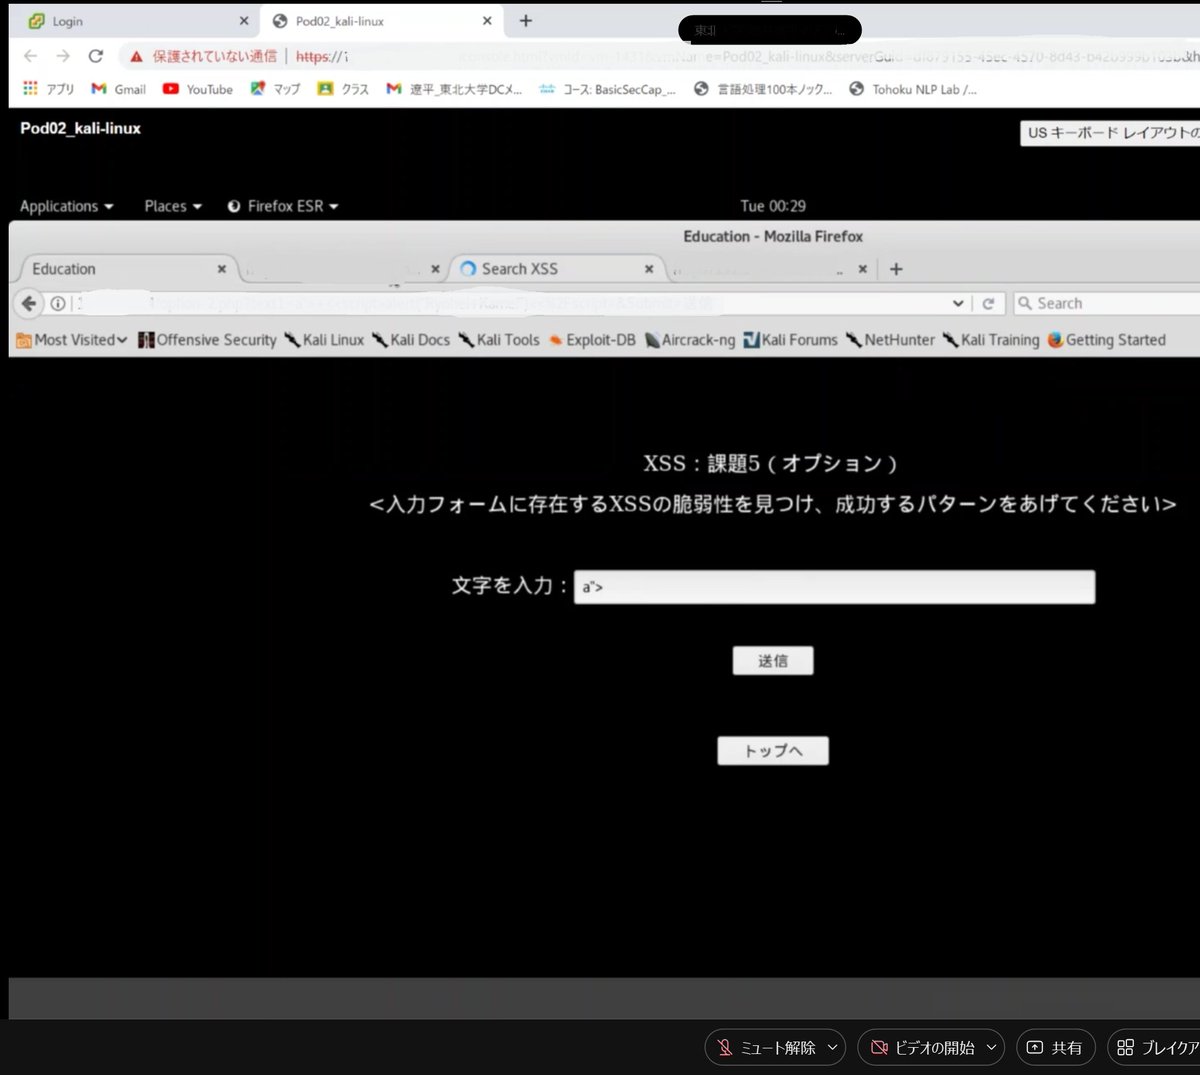Open Exploit-DB bookmark
Image resolution: width=1200 pixels, height=1075 pixels.
click(592, 340)
